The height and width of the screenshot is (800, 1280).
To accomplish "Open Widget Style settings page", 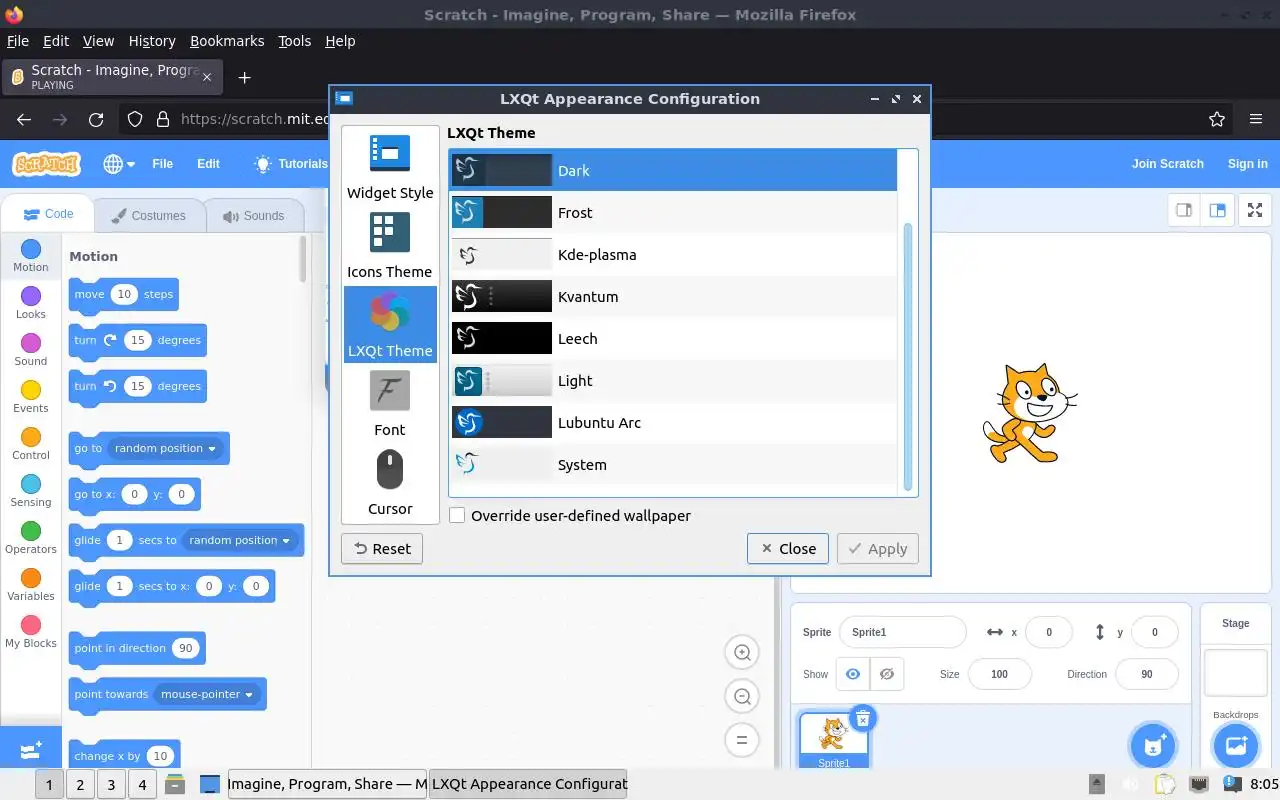I will (x=390, y=167).
